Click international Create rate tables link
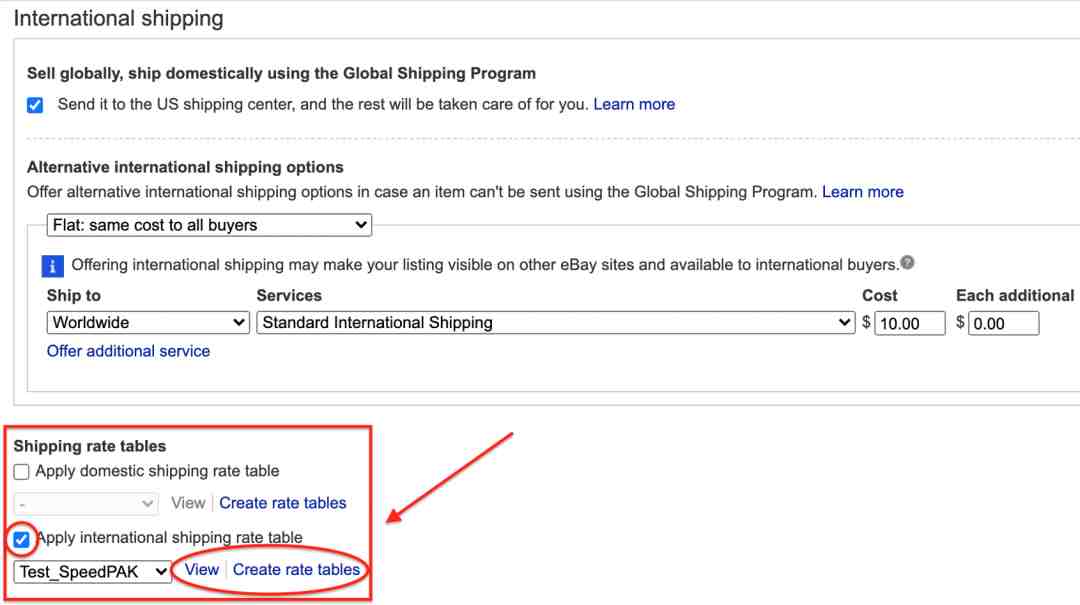 click(x=296, y=570)
